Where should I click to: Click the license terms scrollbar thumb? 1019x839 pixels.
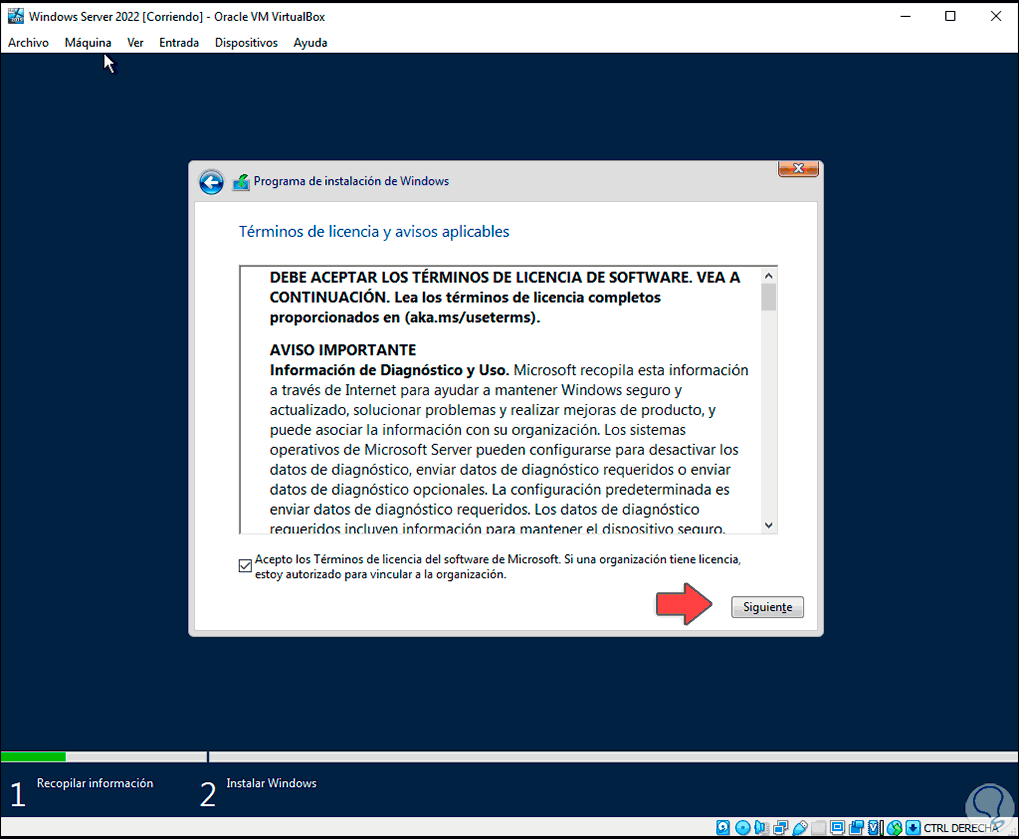(769, 298)
